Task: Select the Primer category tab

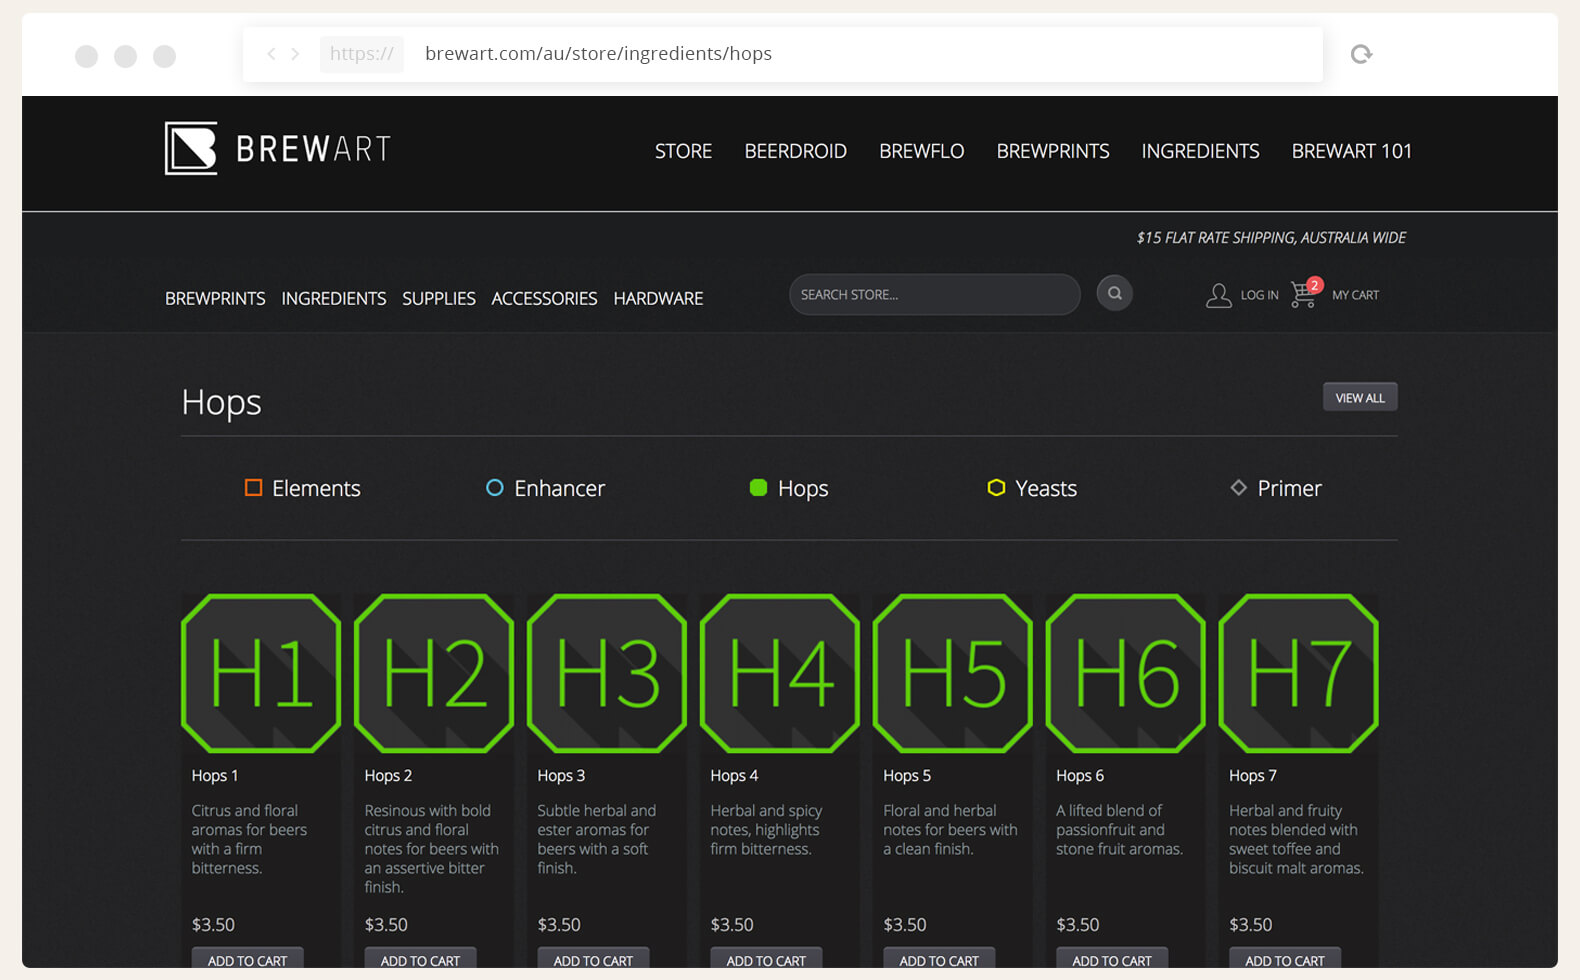Action: coord(1276,488)
